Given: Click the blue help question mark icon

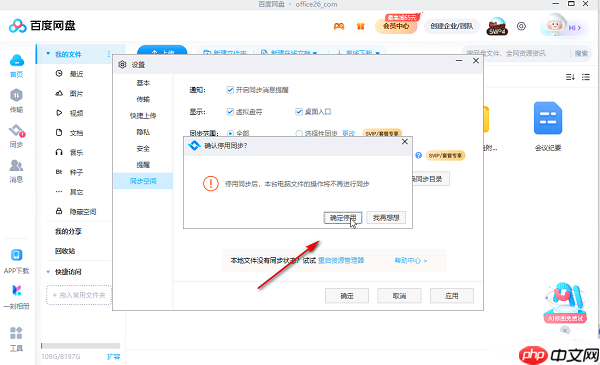Looking at the screenshot, I should point(418,155).
